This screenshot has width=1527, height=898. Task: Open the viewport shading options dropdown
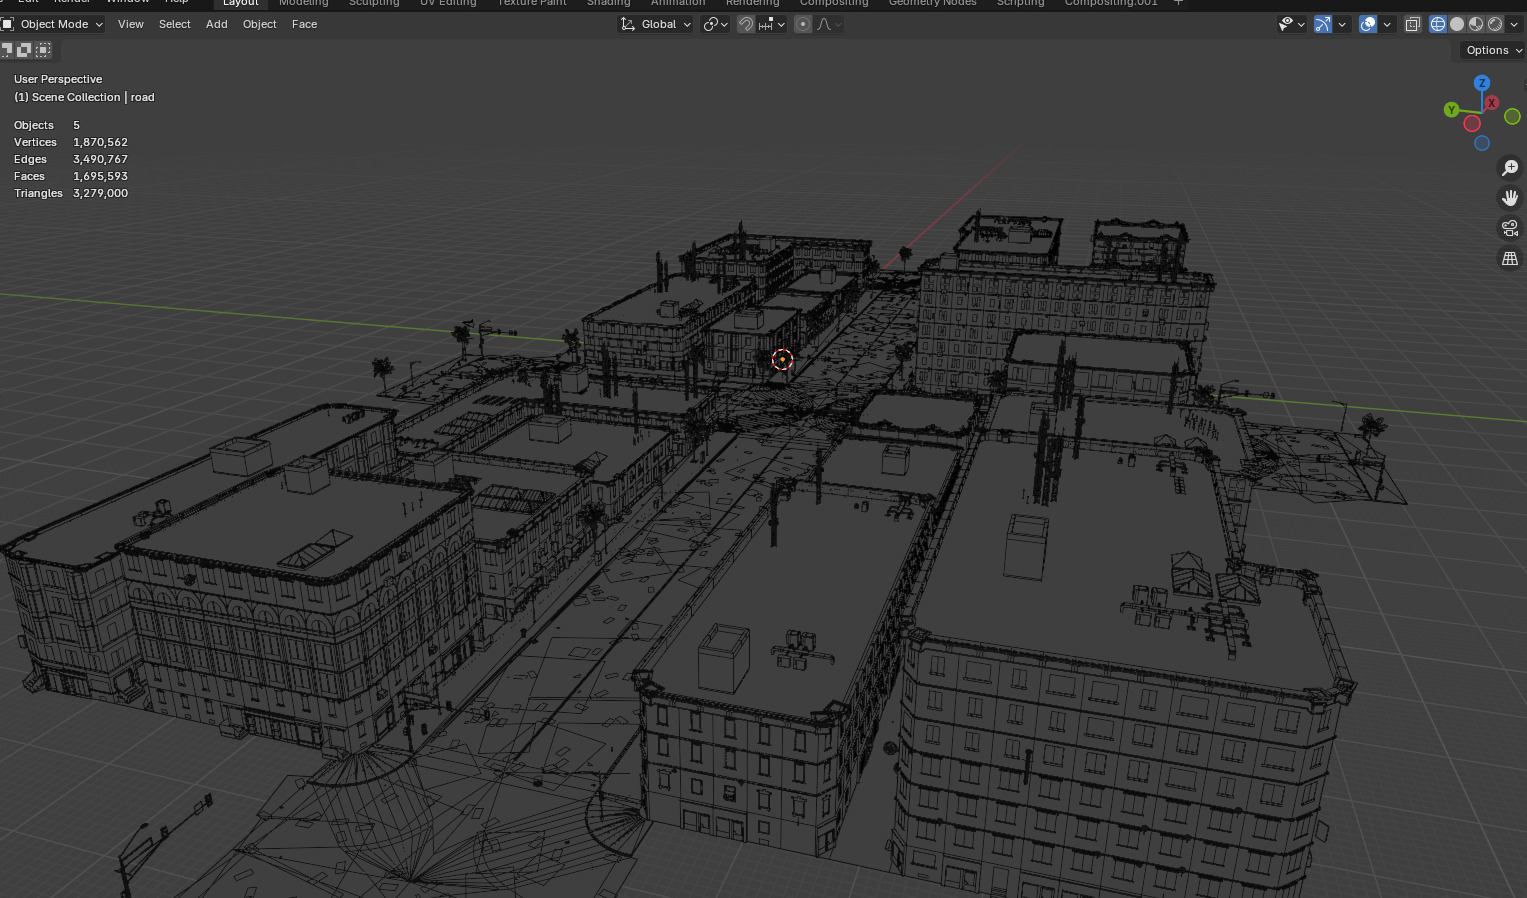point(1514,24)
